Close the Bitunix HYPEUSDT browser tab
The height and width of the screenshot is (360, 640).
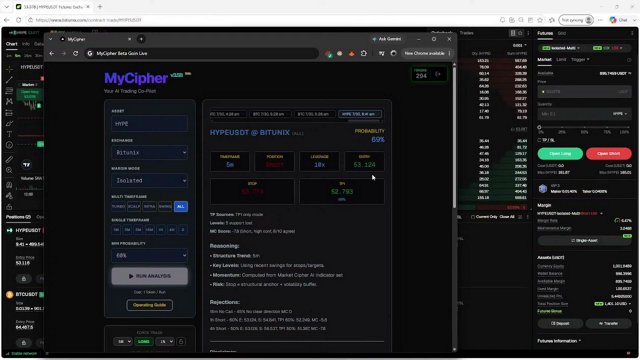pos(88,7)
